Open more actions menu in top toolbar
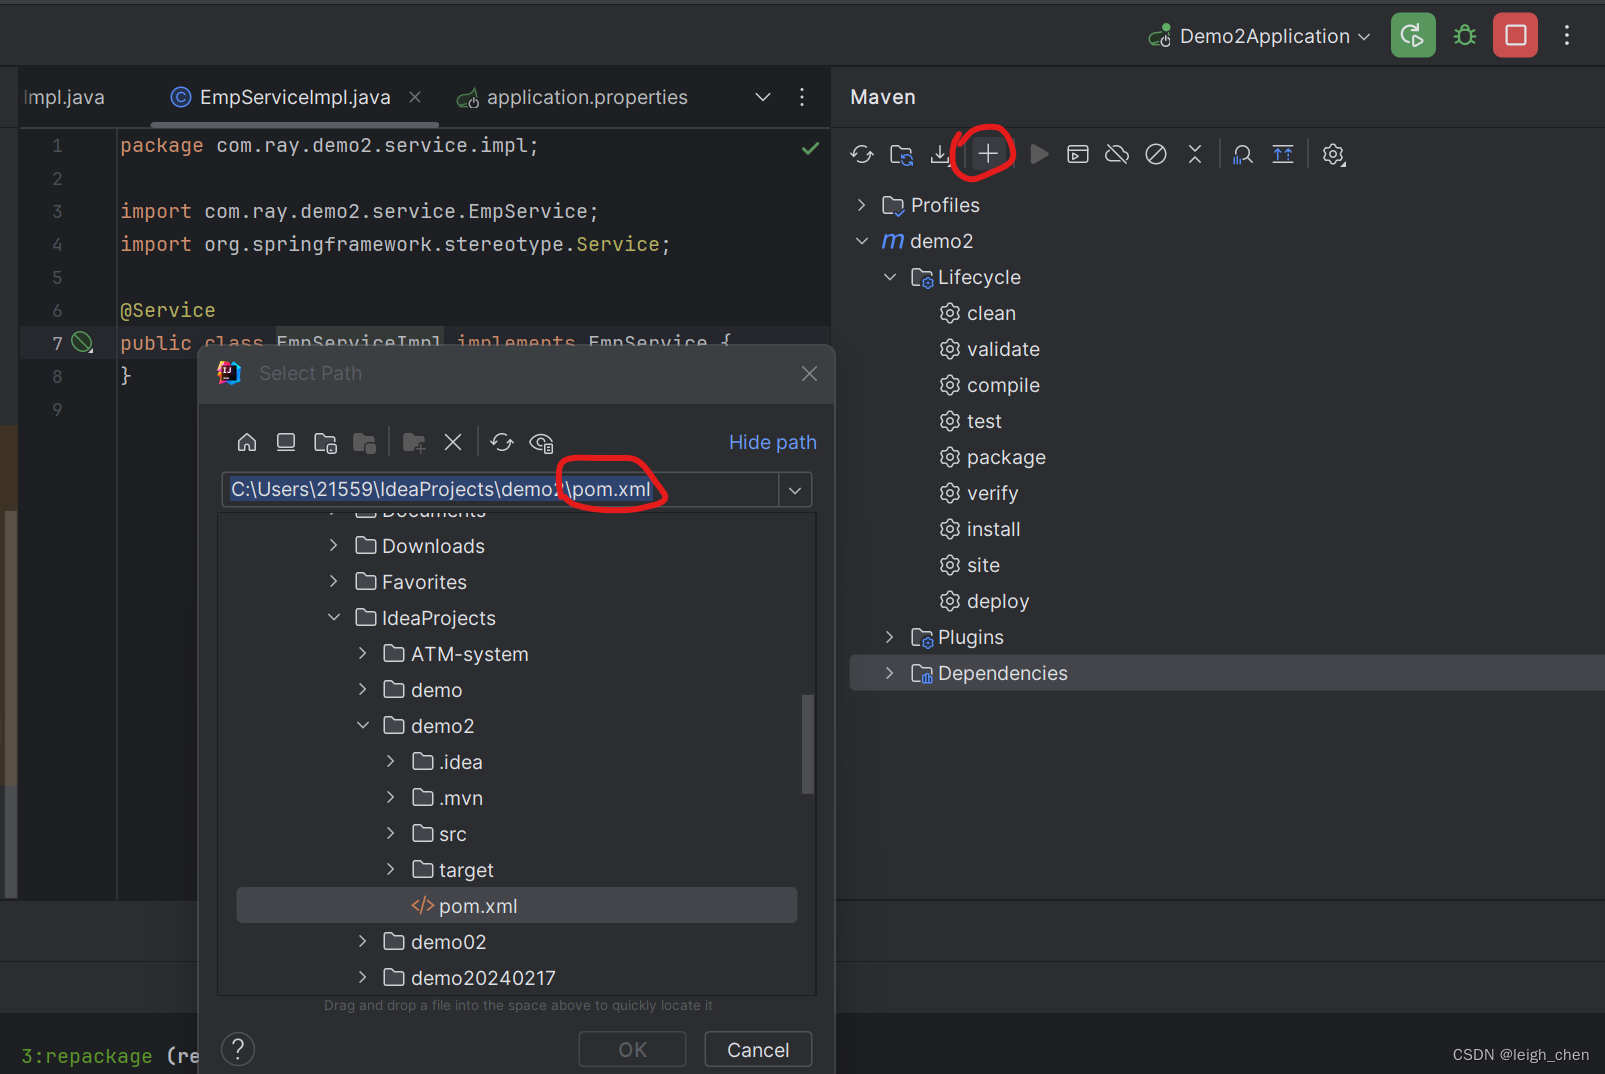The width and height of the screenshot is (1605, 1074). [1567, 36]
